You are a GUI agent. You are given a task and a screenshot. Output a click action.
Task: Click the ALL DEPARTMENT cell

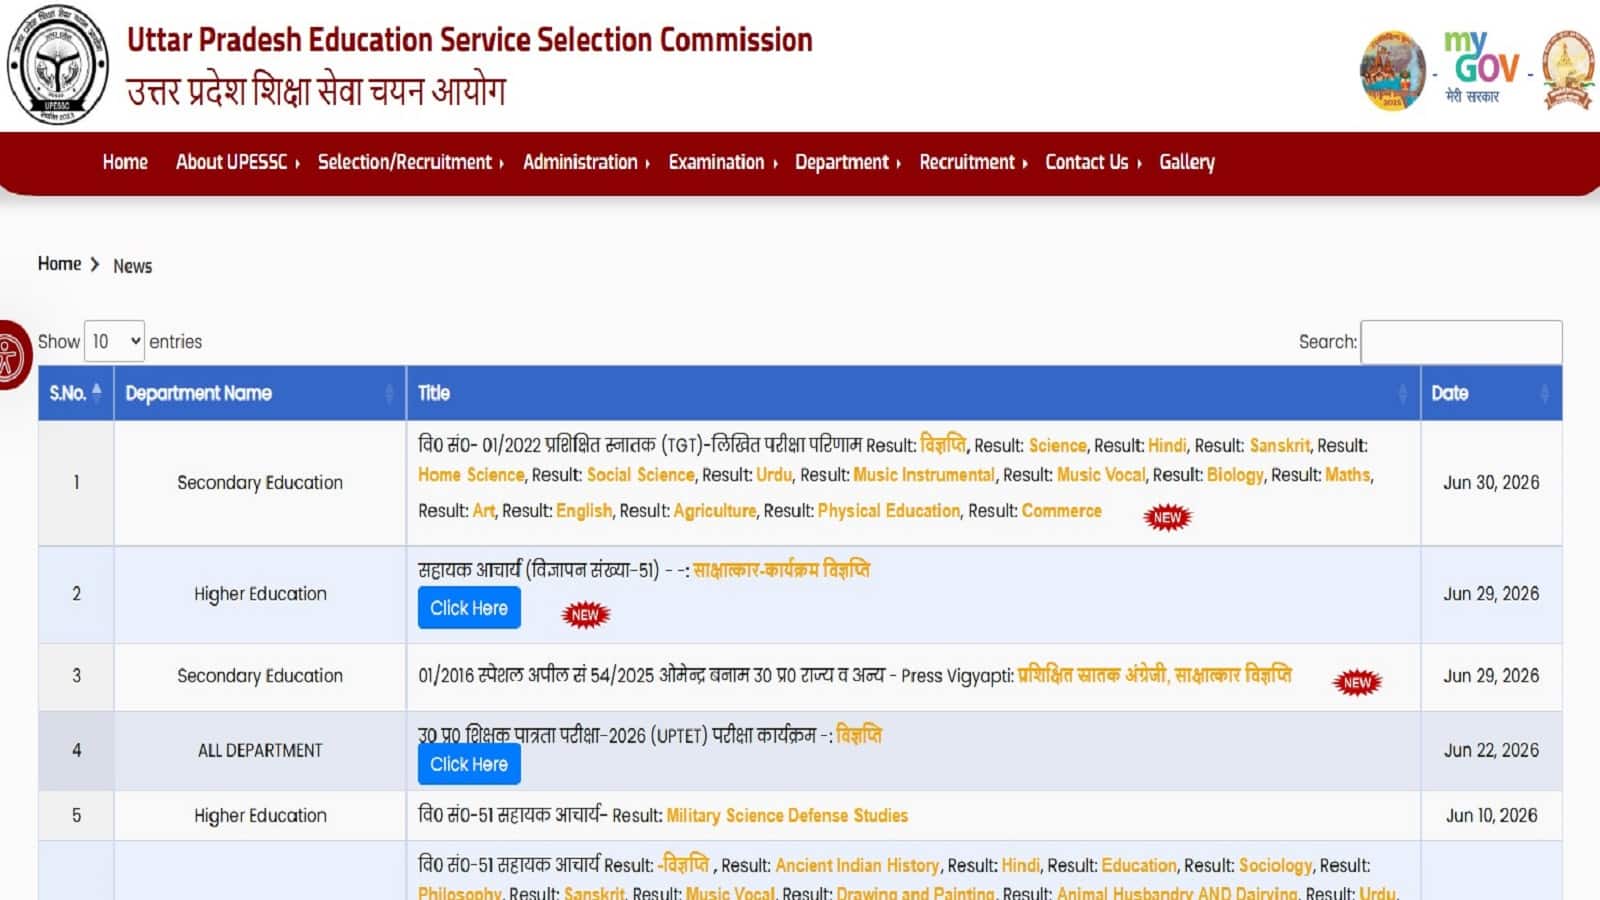(260, 751)
